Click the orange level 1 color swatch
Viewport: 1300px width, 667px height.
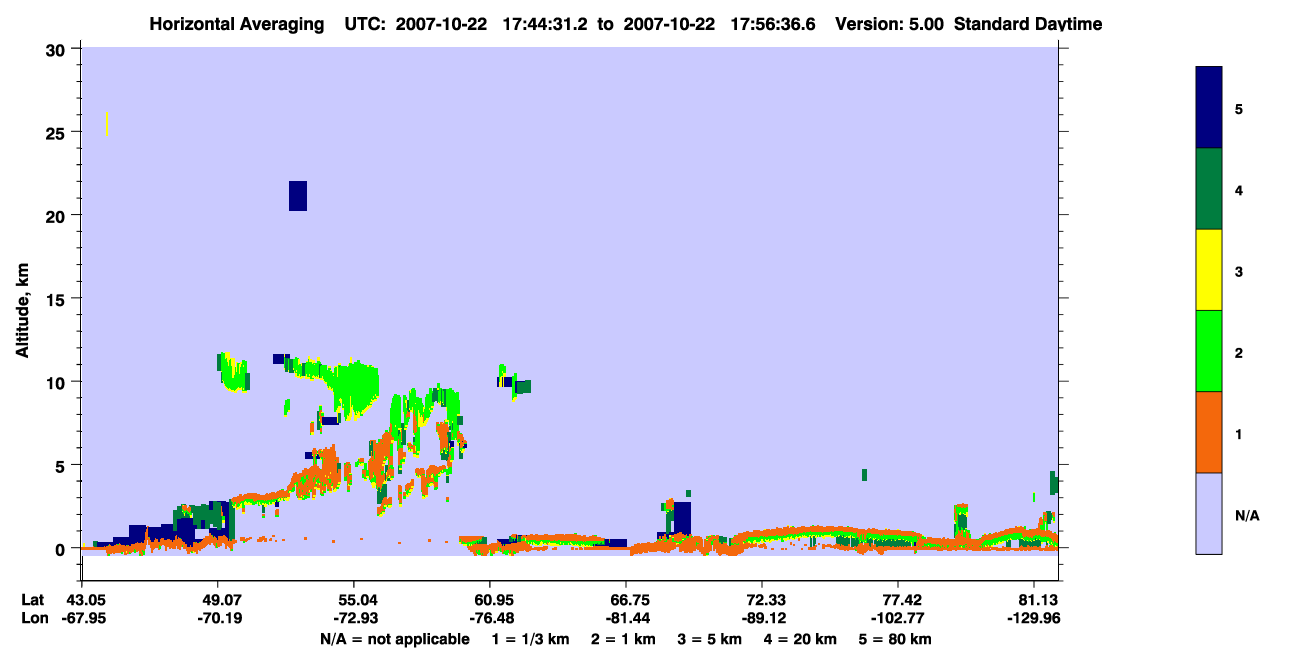[1209, 432]
